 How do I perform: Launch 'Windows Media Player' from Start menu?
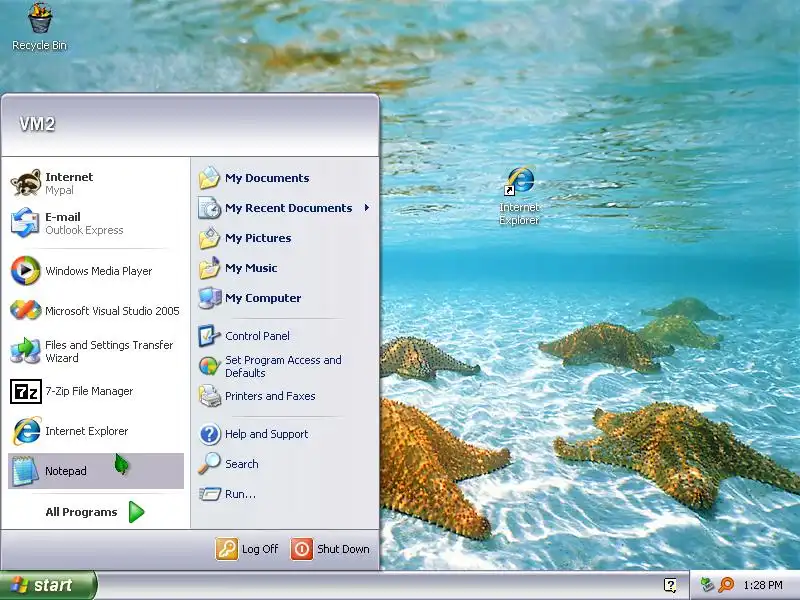(96, 271)
